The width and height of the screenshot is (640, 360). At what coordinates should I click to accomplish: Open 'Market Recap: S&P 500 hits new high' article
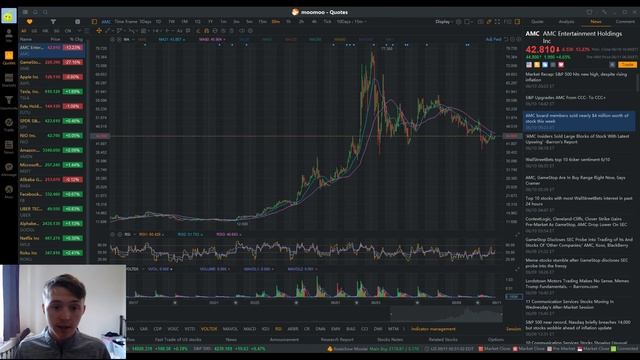click(576, 77)
